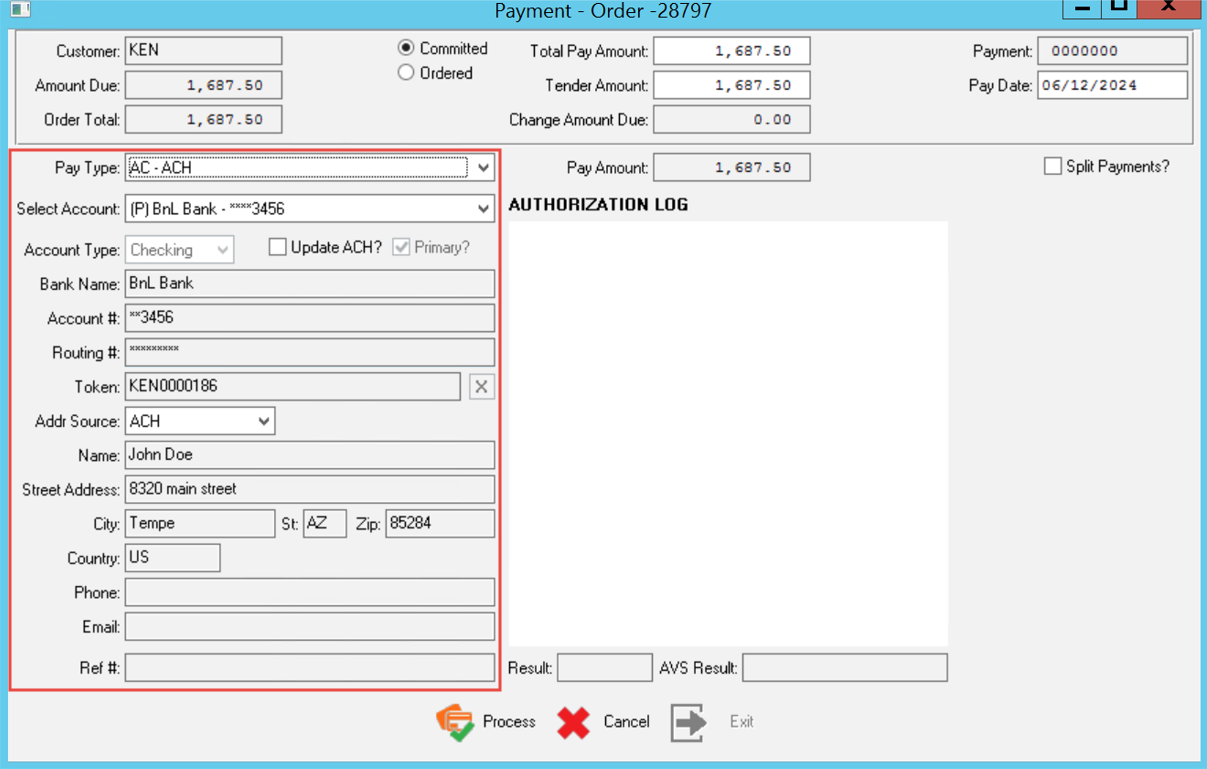This screenshot has height=769, width=1207.
Task: Select the Ordered radio button
Action: pos(406,72)
